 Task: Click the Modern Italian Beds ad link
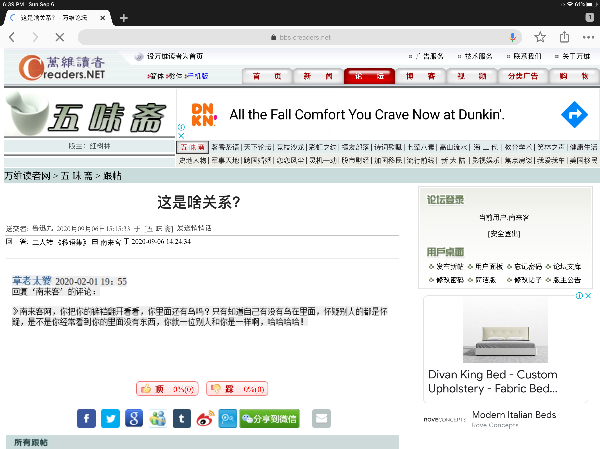click(x=514, y=415)
